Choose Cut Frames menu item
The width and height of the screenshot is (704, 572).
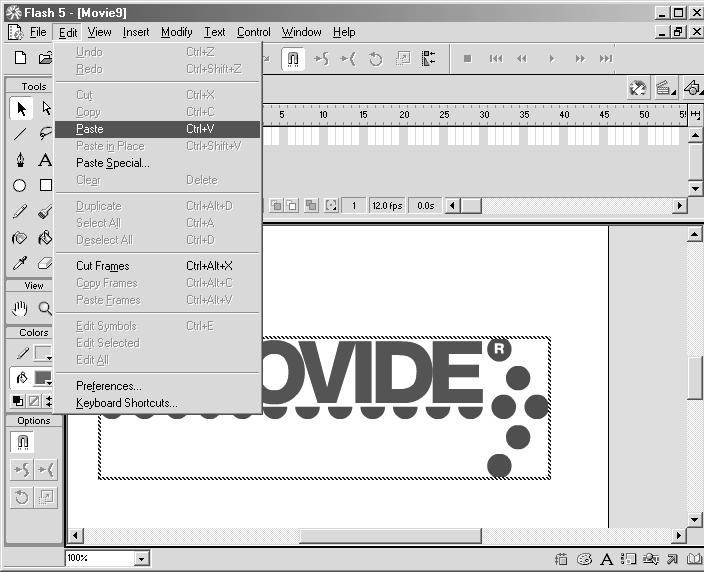point(158,266)
